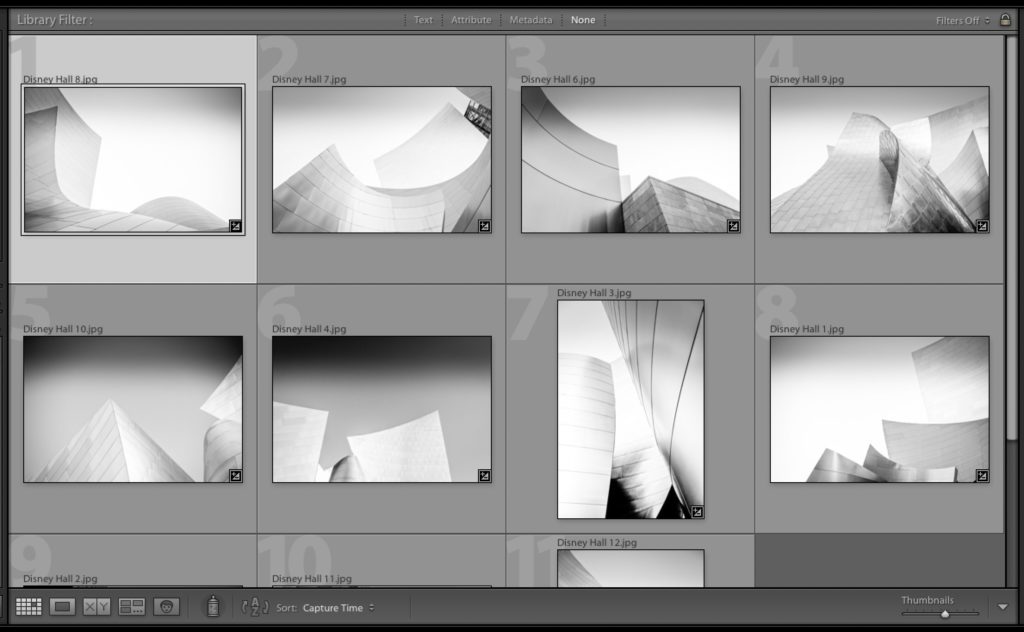Switch to Grid view

pyautogui.click(x=29, y=607)
